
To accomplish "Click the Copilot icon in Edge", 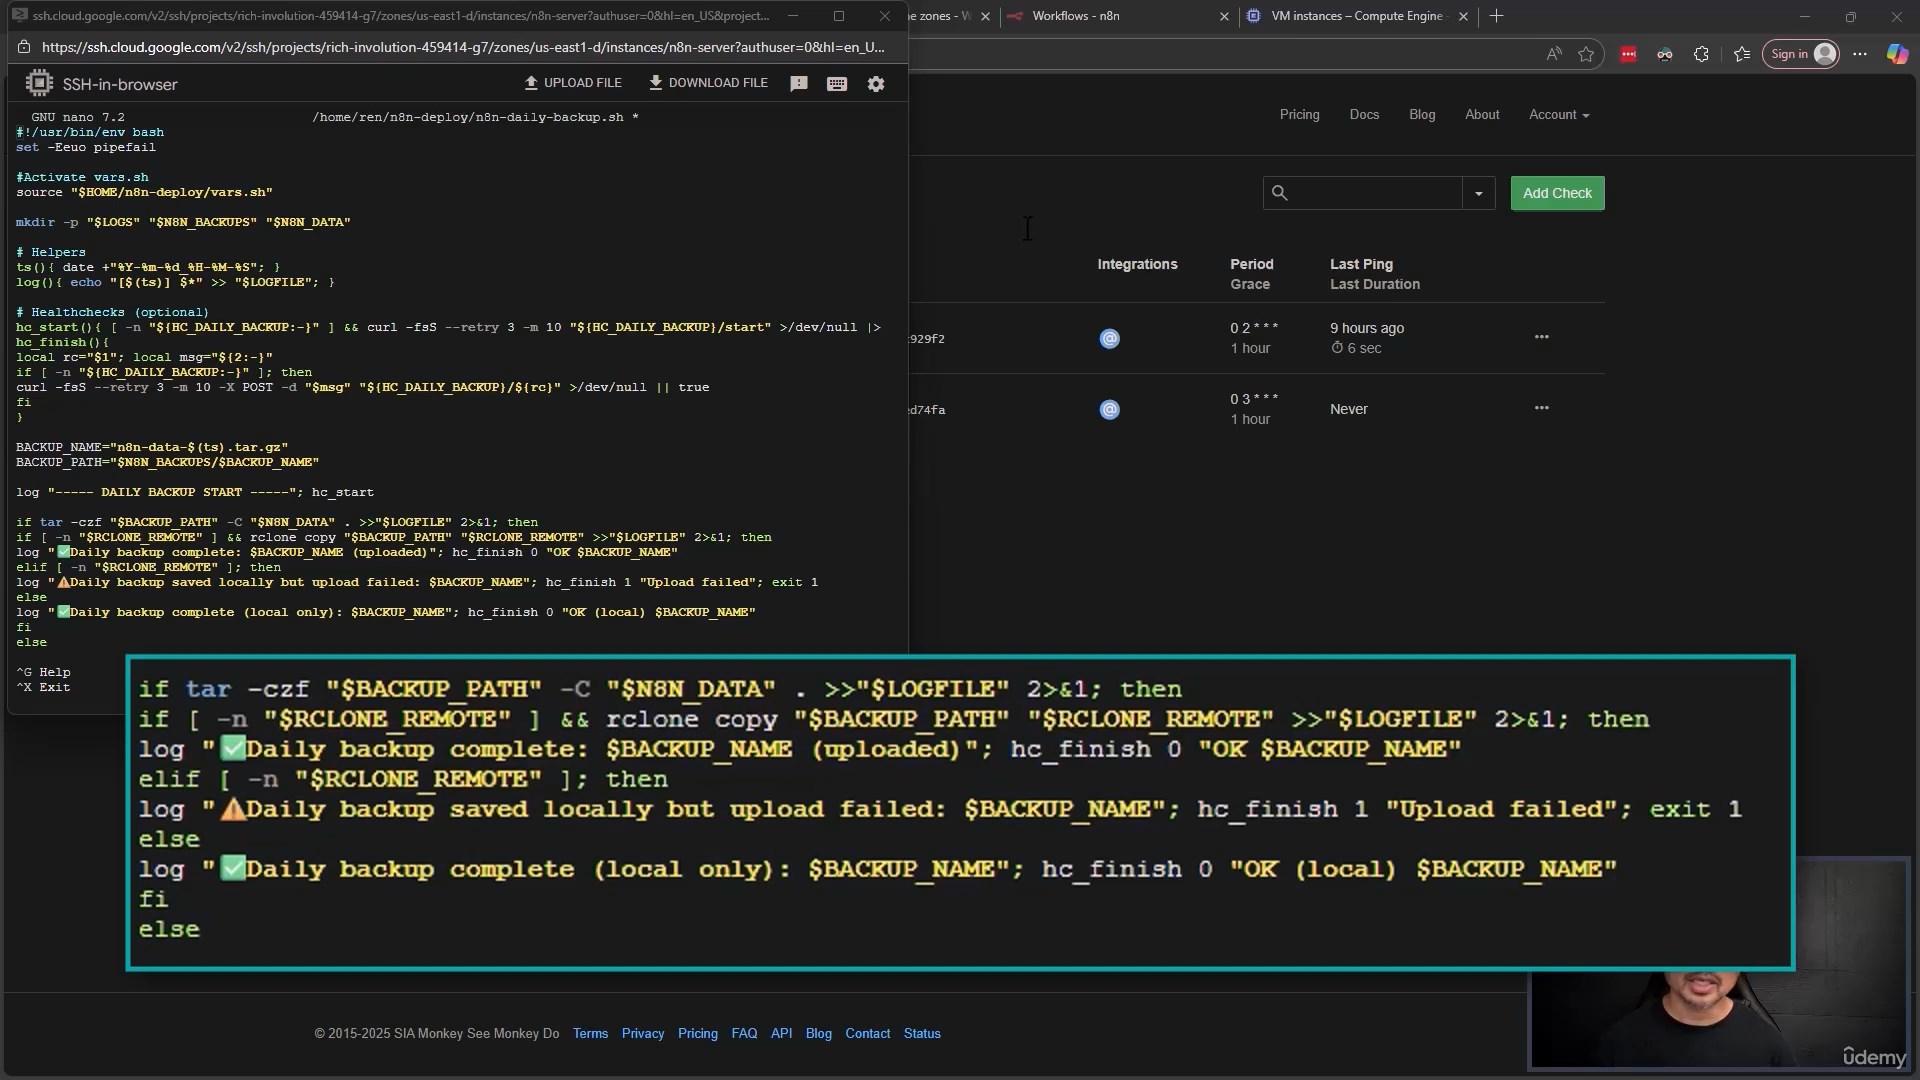I will tap(1896, 55).
